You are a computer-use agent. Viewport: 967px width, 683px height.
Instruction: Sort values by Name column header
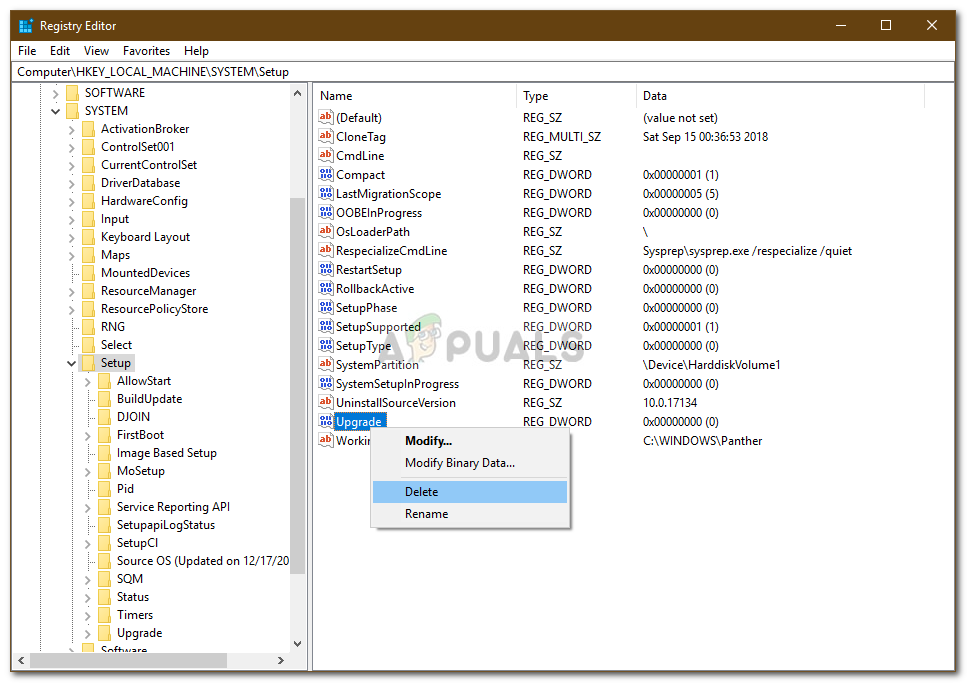[x=415, y=96]
